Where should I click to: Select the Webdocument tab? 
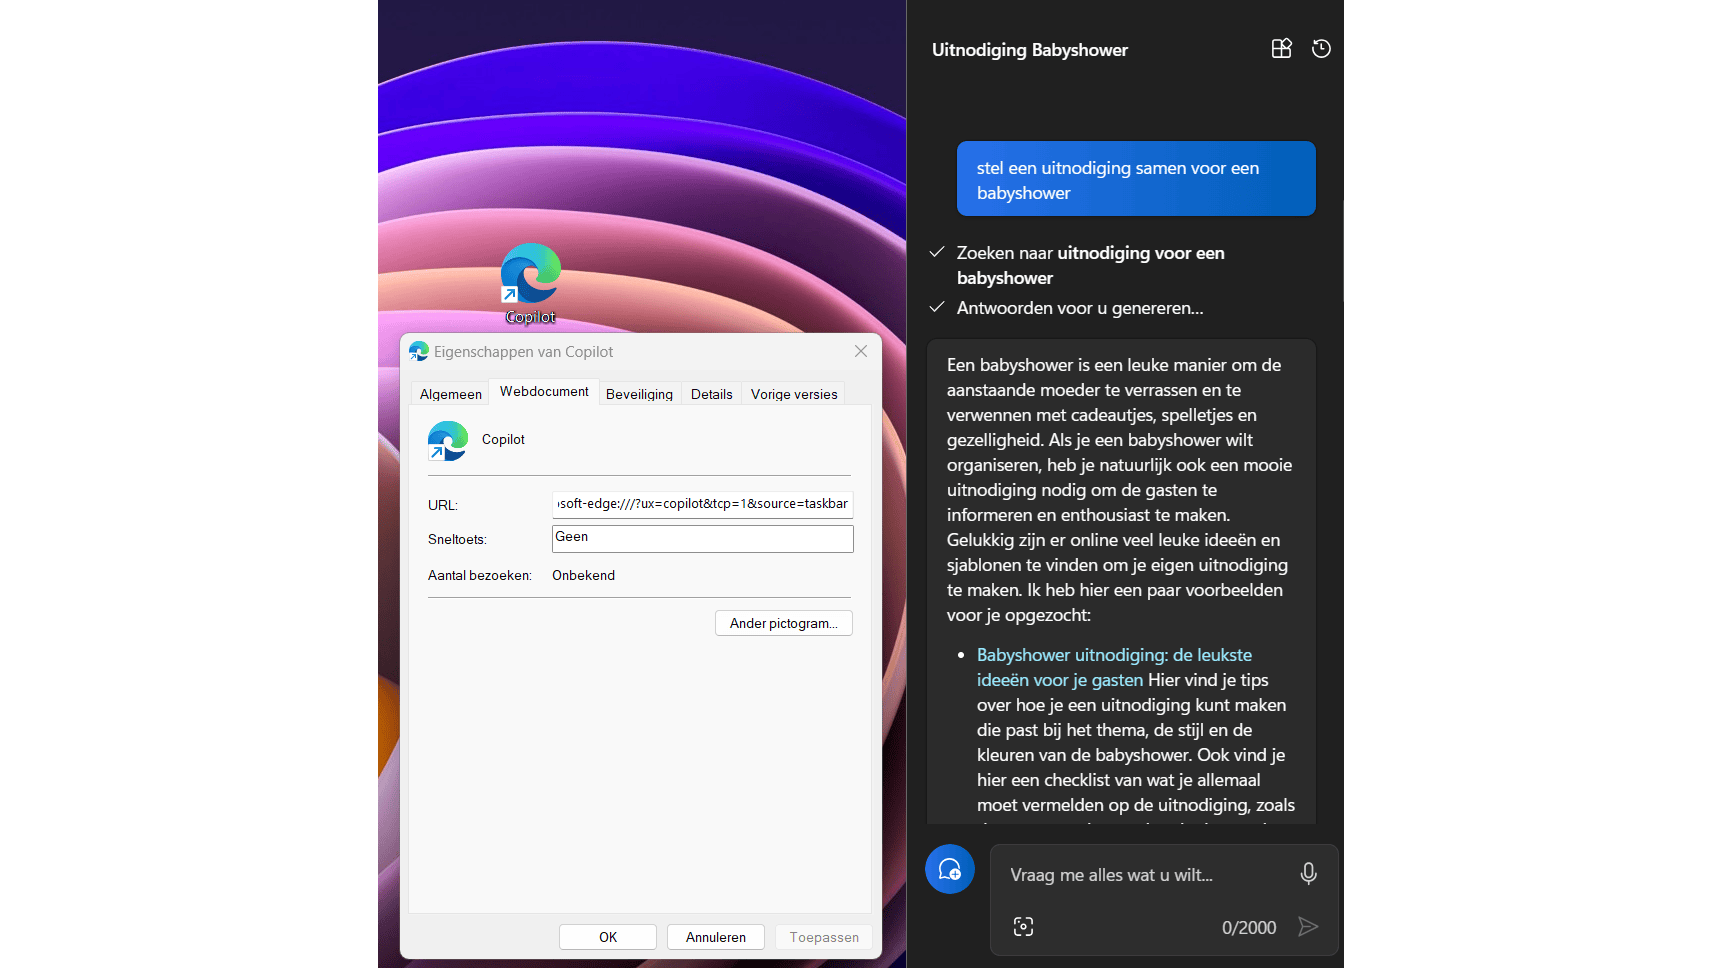coord(544,392)
